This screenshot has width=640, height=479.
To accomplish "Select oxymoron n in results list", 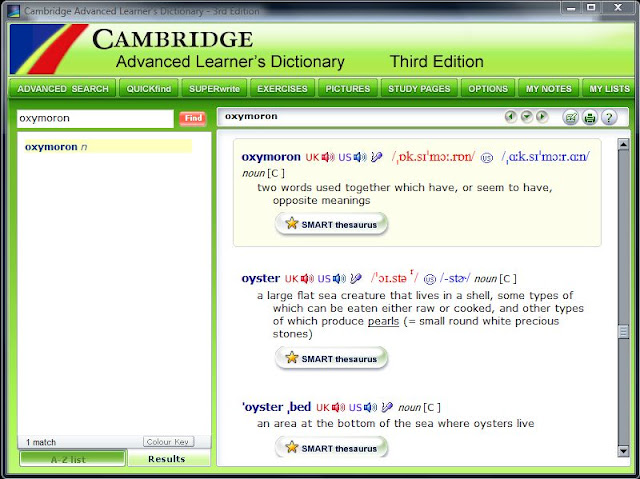I will click(108, 146).
